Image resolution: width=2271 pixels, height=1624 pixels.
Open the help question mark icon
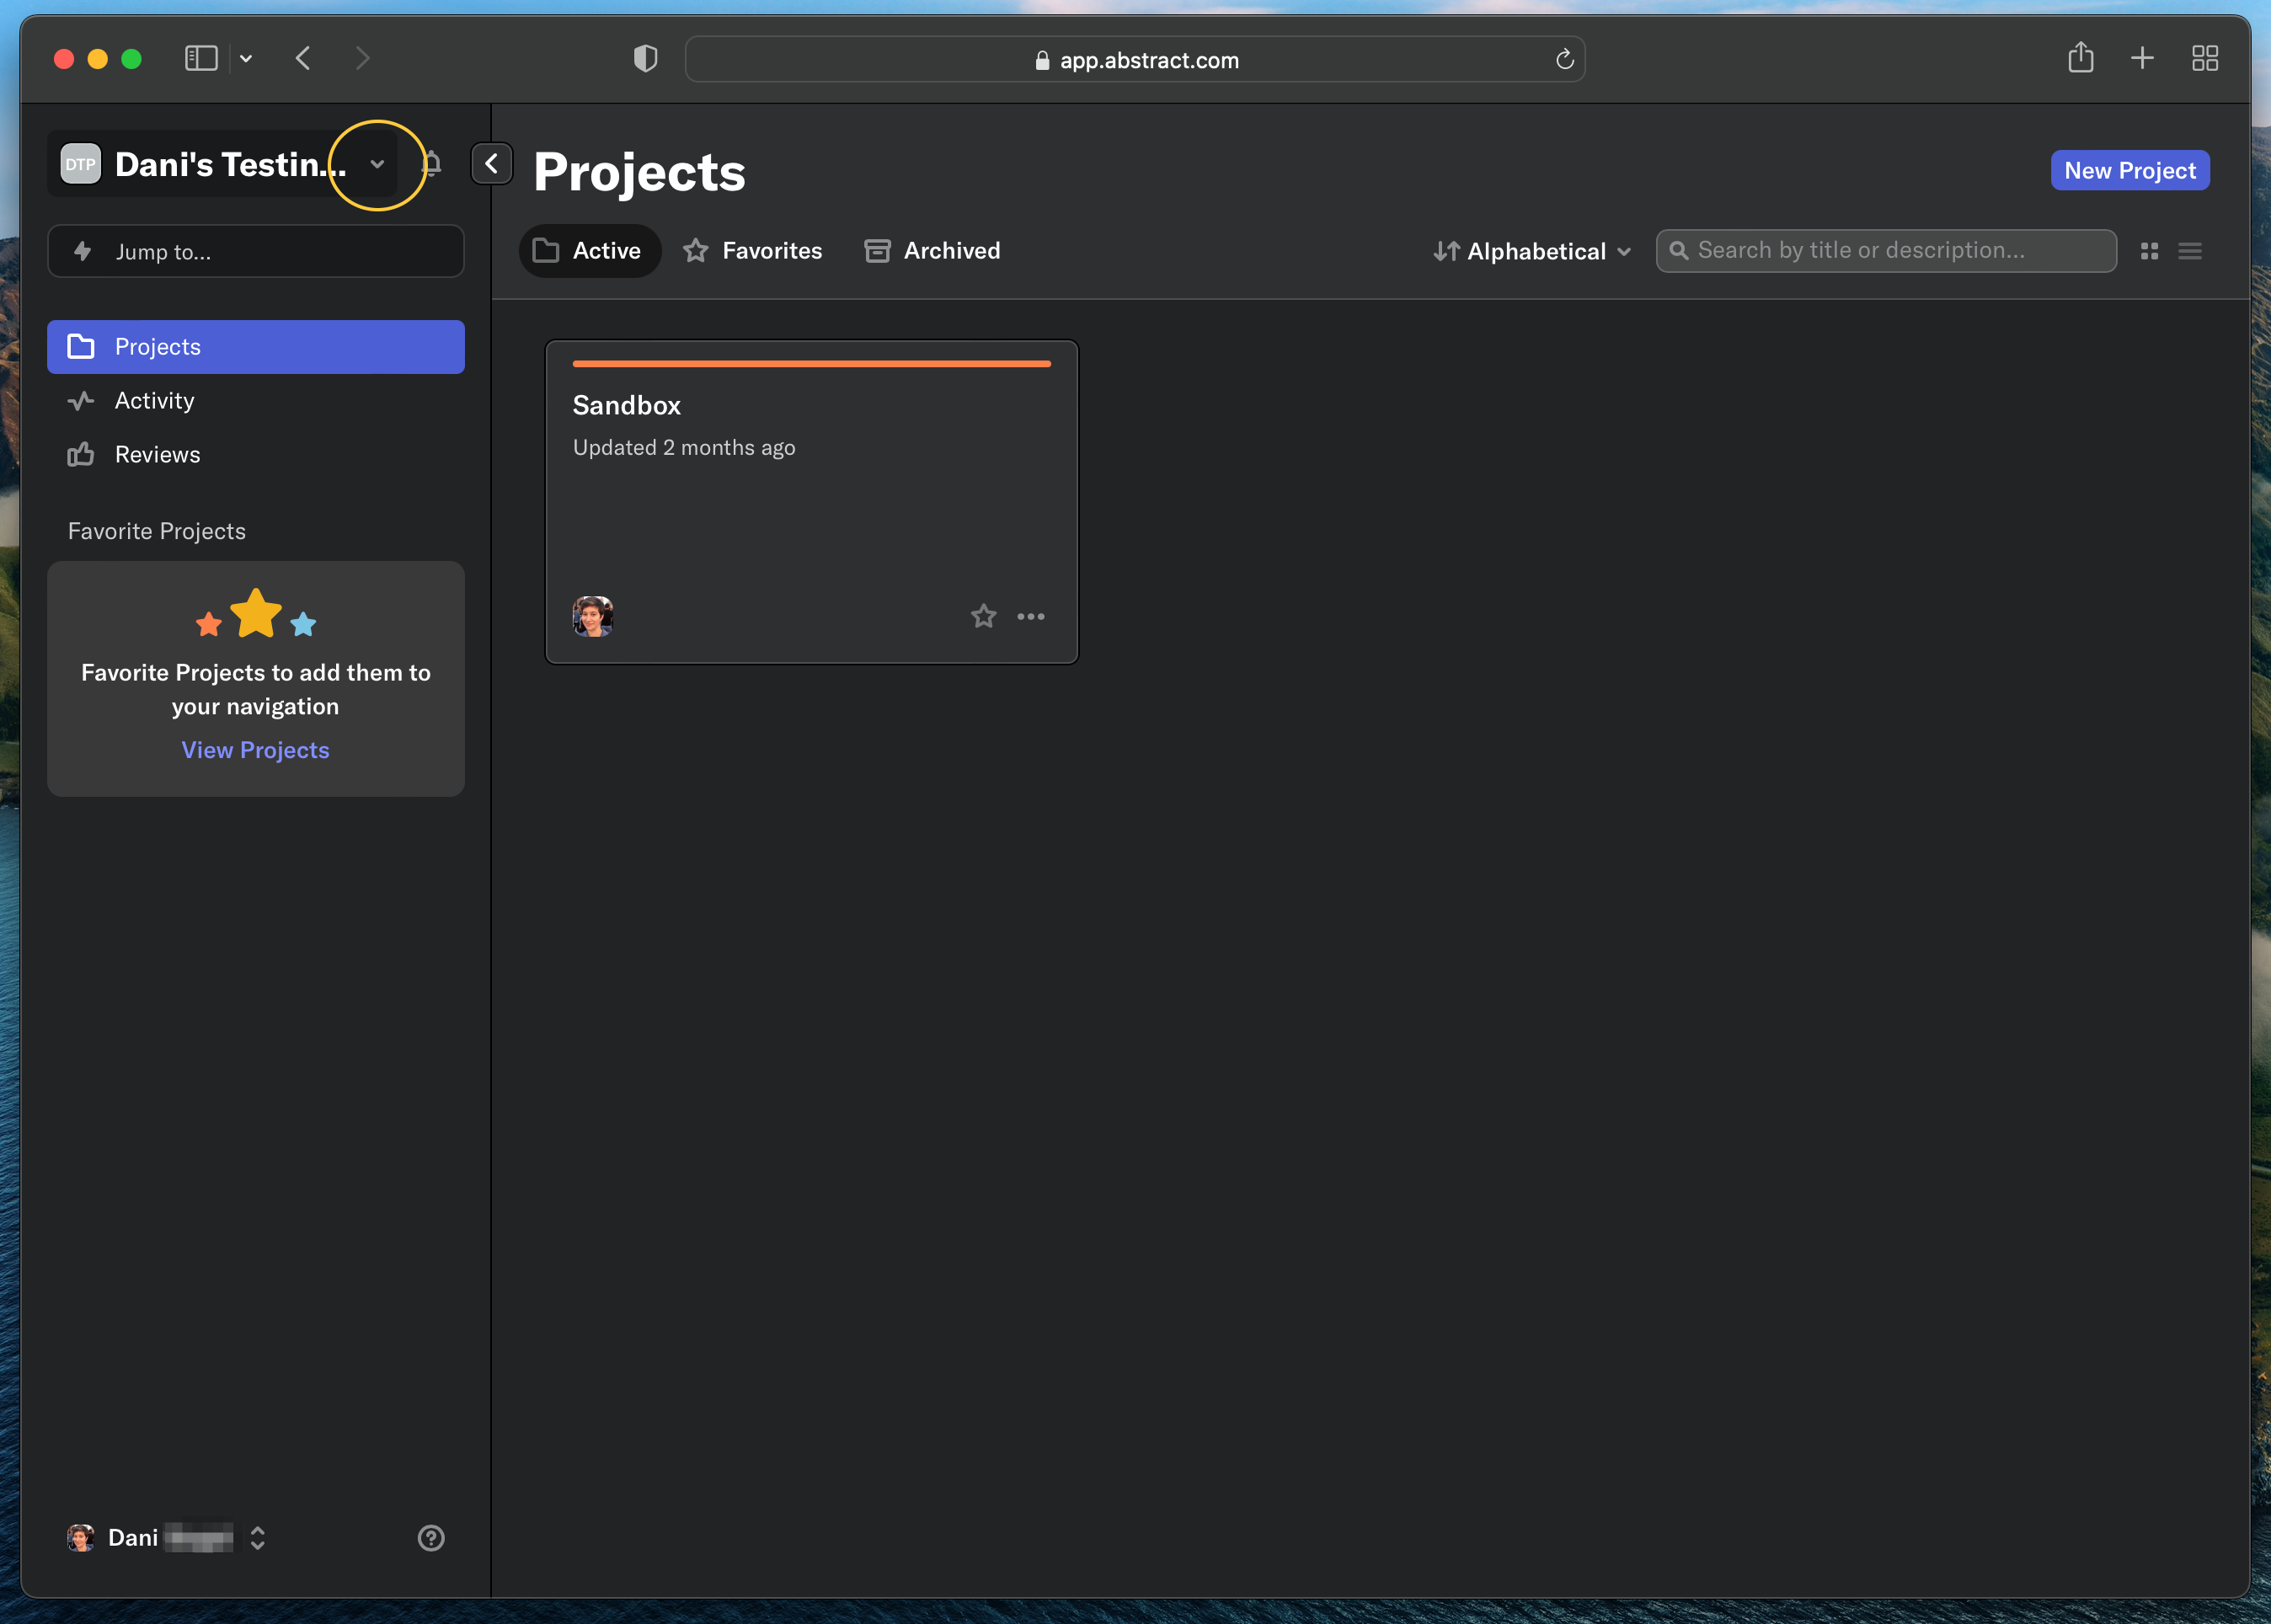pyautogui.click(x=431, y=1537)
